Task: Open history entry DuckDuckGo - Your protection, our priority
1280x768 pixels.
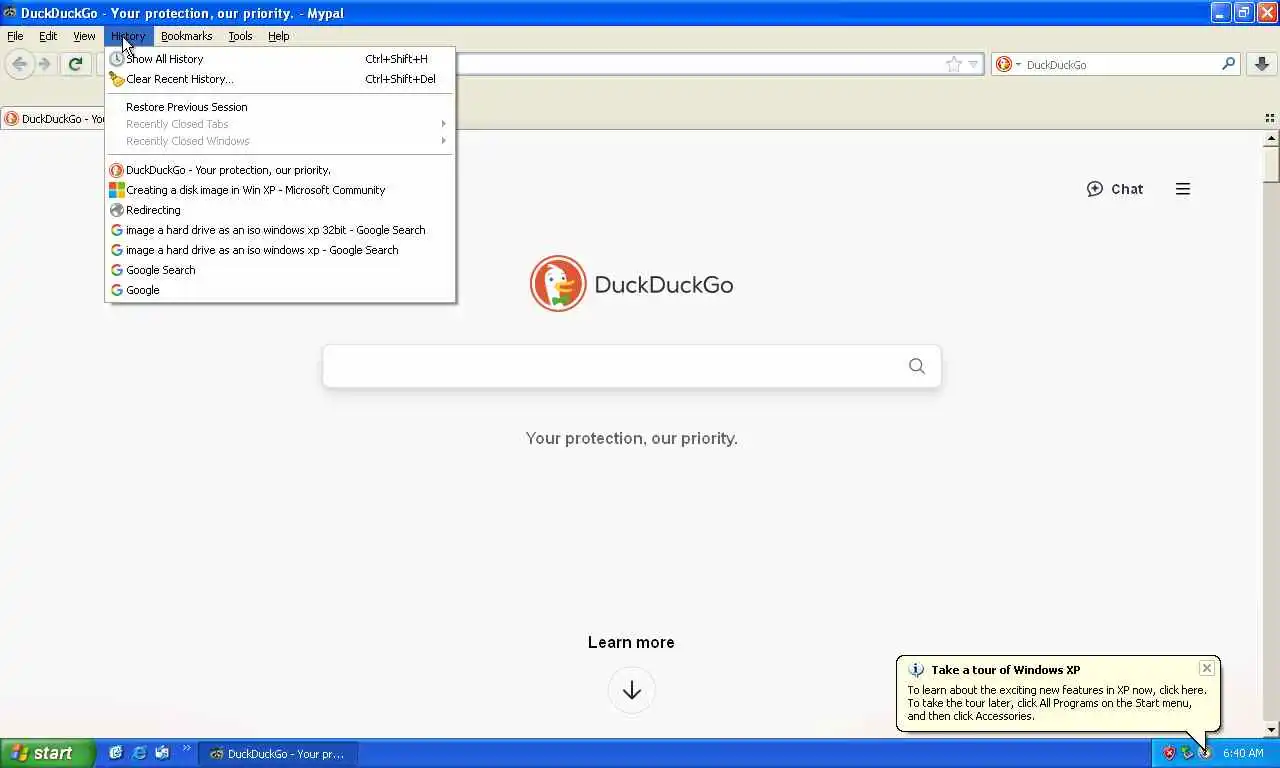Action: pyautogui.click(x=280, y=170)
